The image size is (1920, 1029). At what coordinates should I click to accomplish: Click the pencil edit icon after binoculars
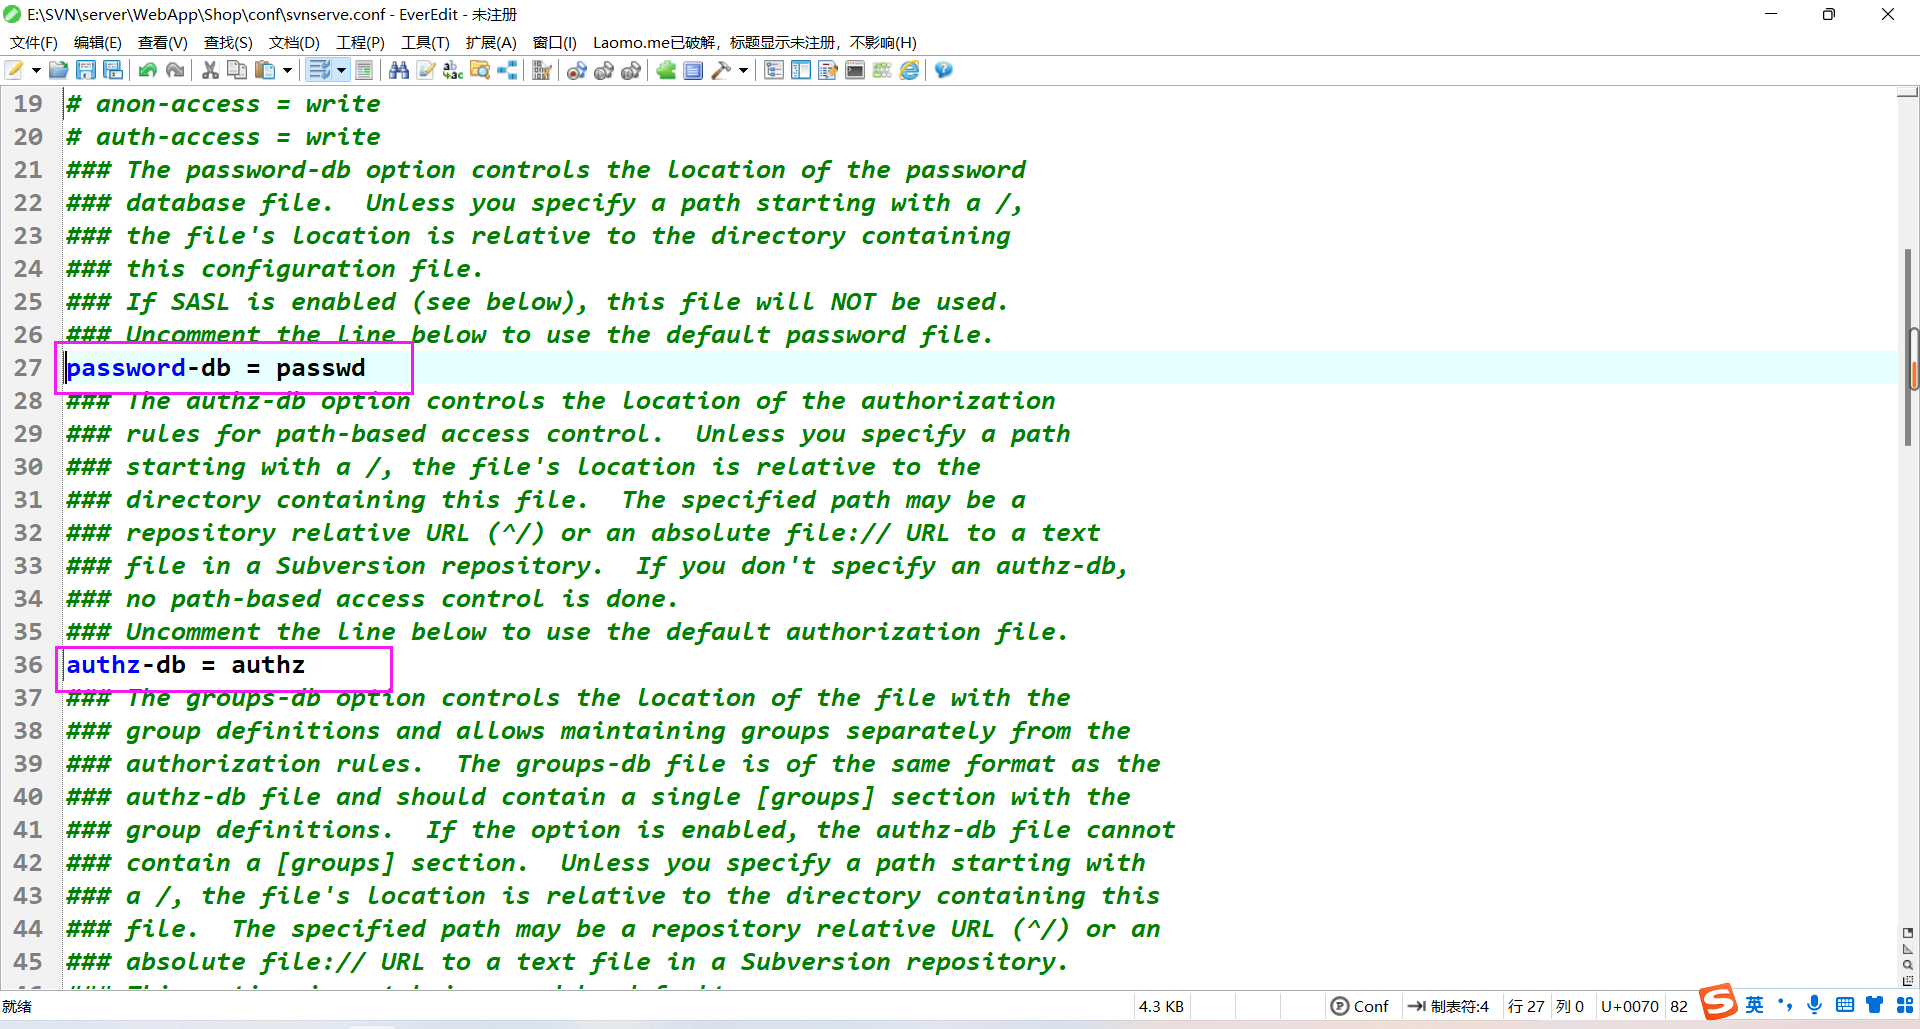tap(426, 70)
